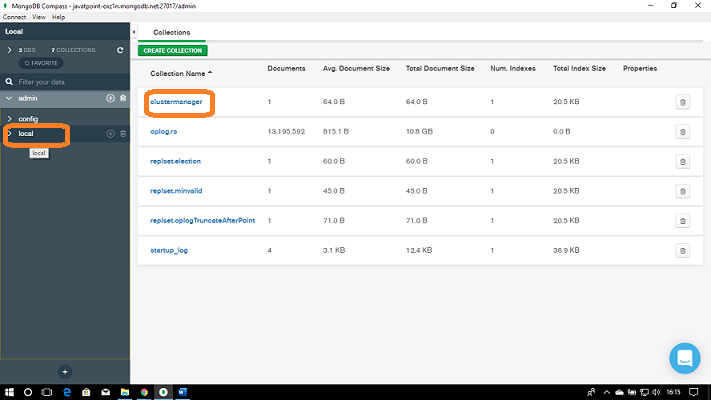Refresh the databases list in sidebar
Screen dimensions: 711x400
coord(120,50)
